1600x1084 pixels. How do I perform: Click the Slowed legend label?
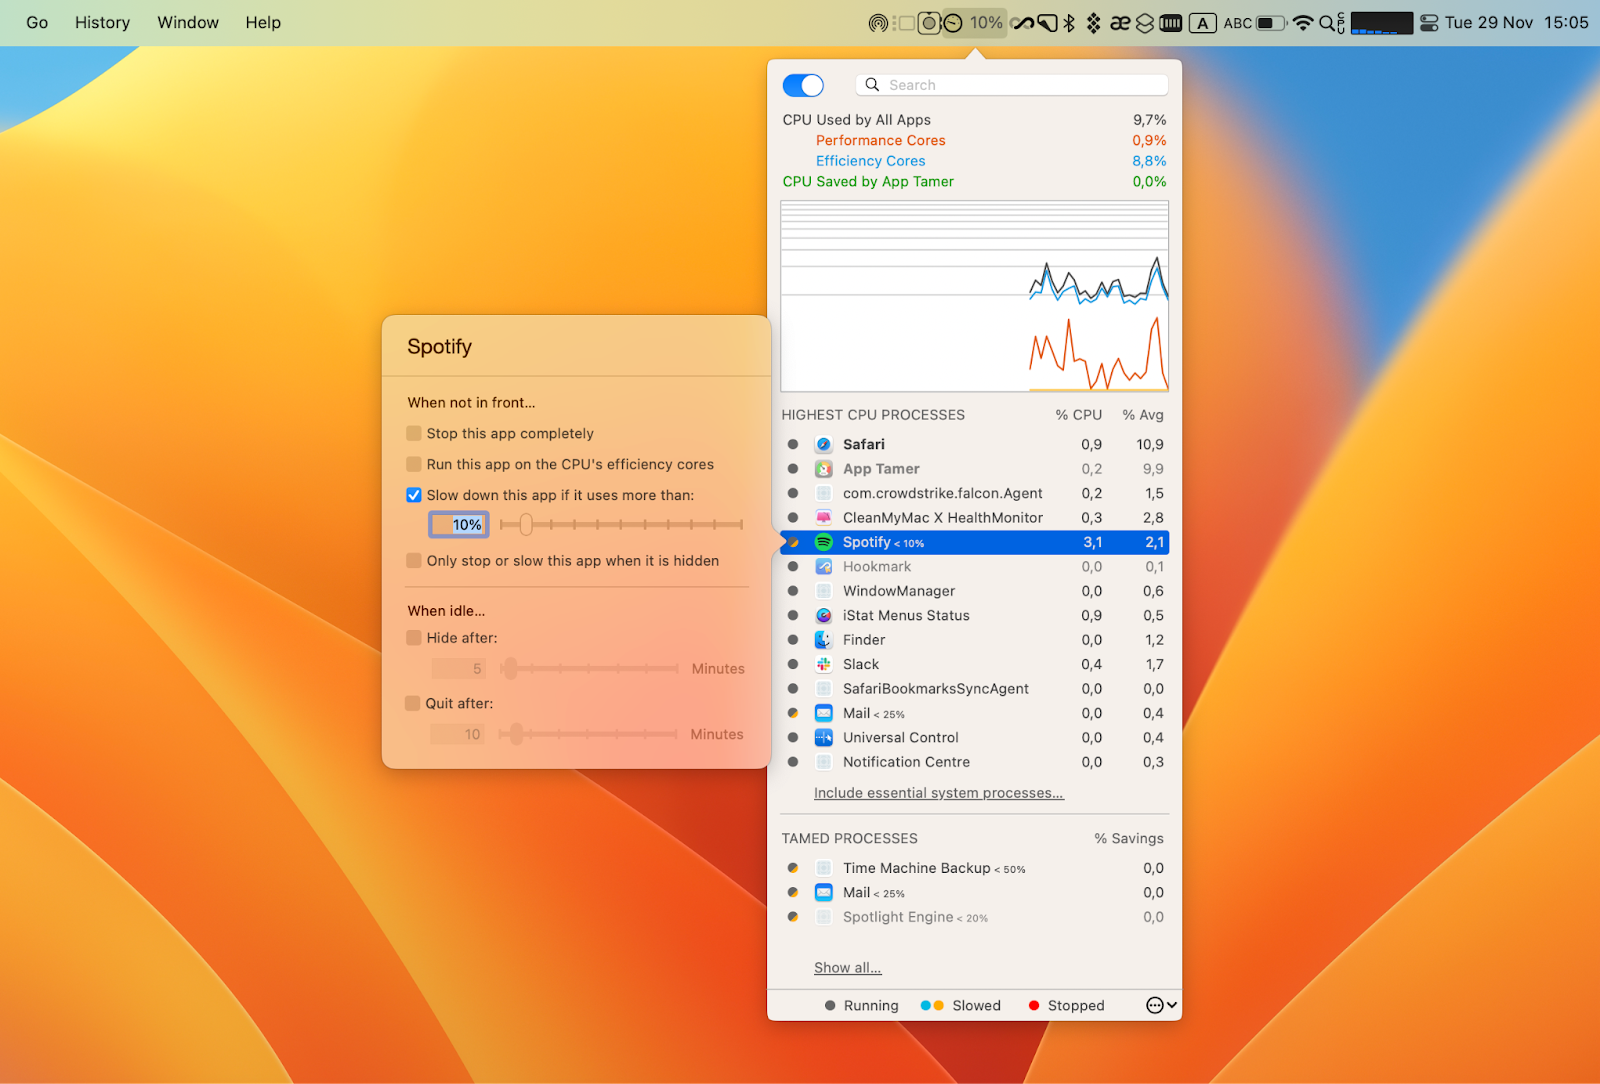pos(976,1006)
